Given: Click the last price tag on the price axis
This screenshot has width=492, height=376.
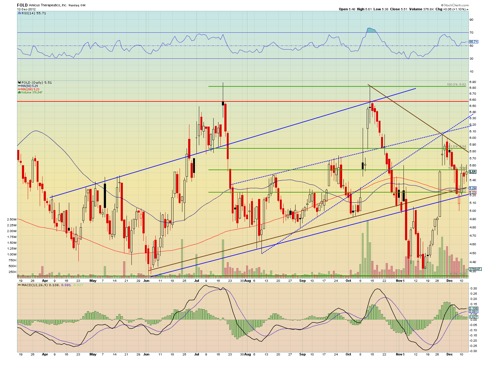Looking at the screenshot, I should [473, 172].
